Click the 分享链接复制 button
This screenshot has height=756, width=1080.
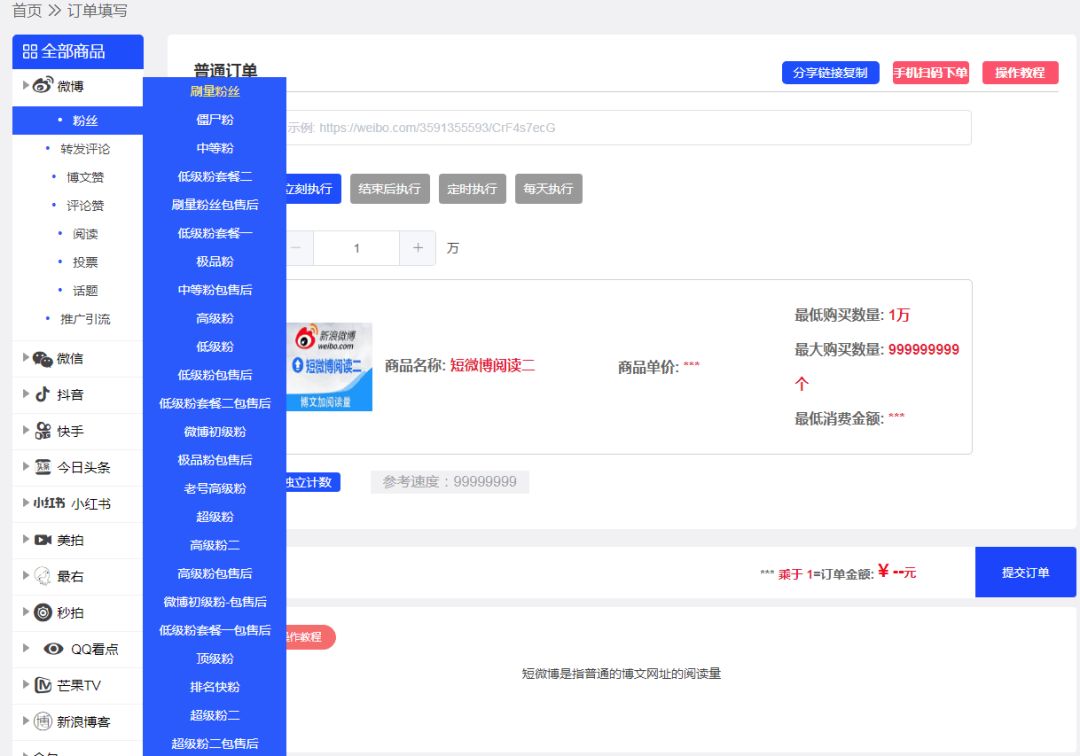click(830, 72)
